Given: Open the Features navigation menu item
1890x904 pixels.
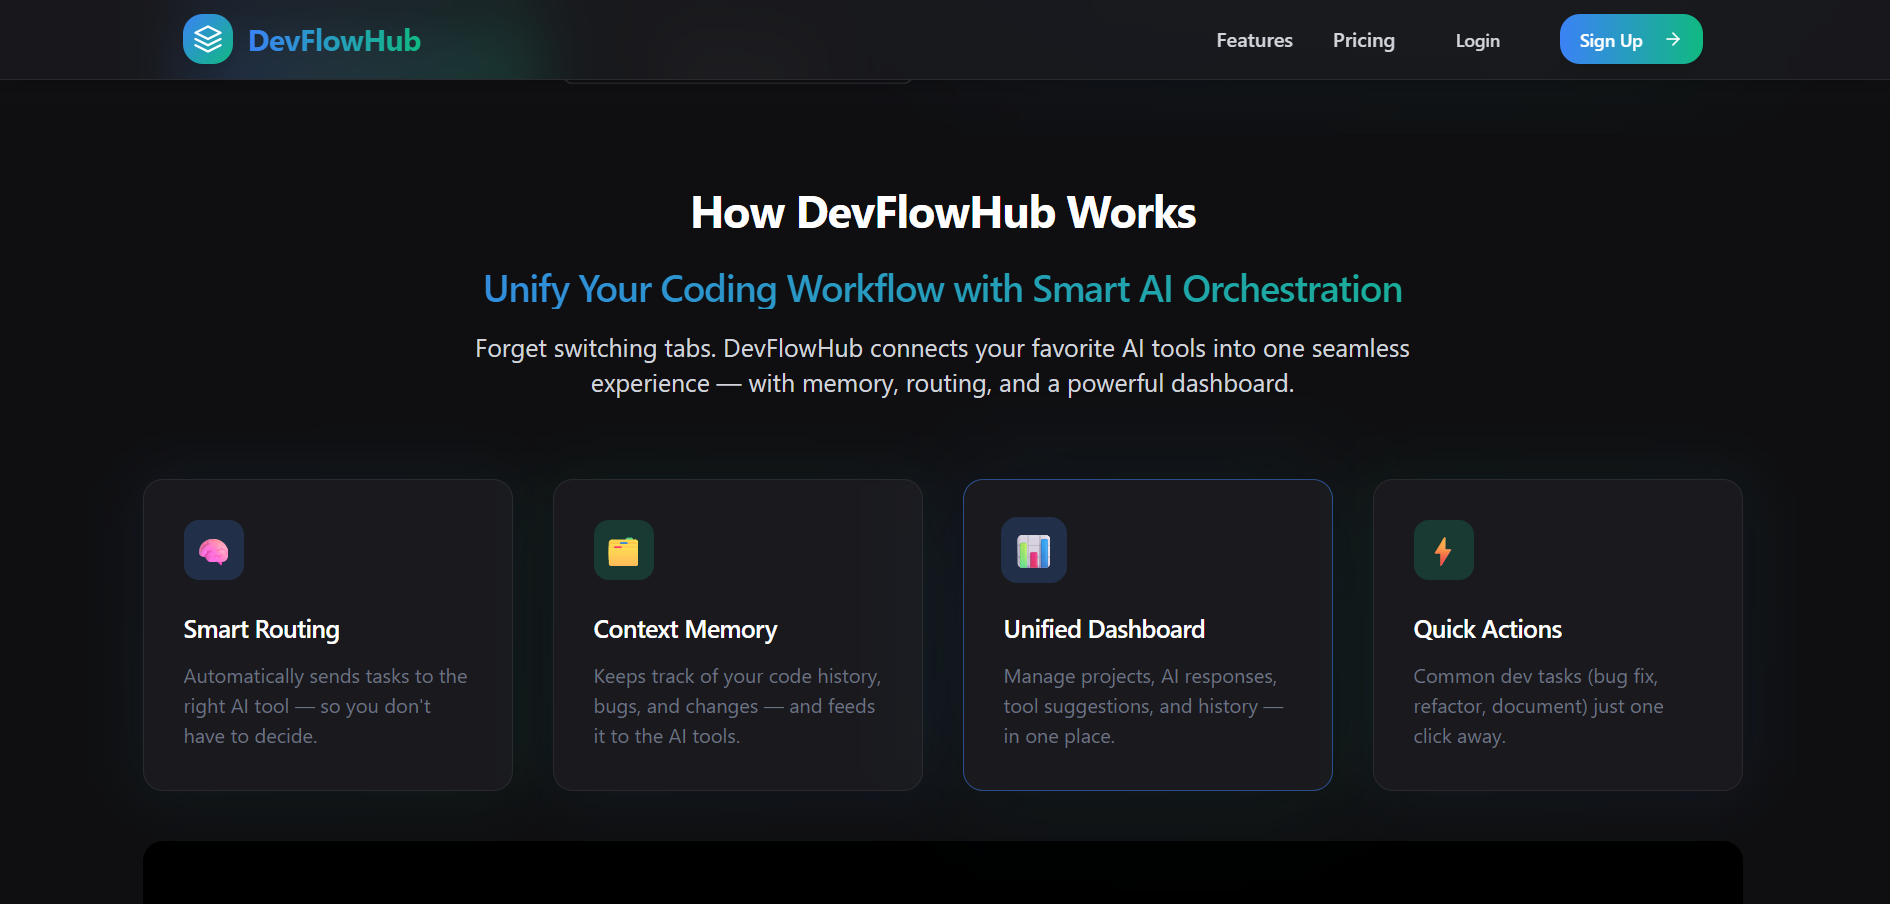Looking at the screenshot, I should [x=1254, y=40].
